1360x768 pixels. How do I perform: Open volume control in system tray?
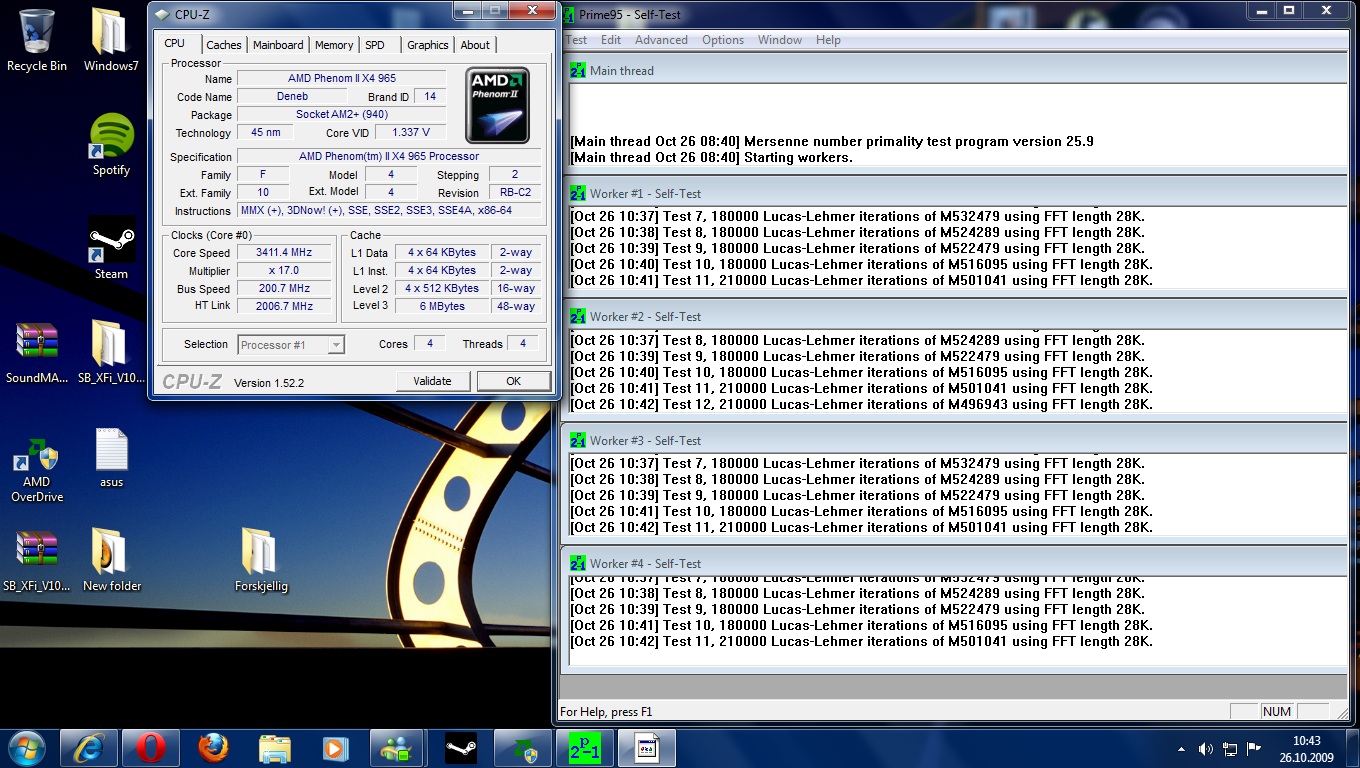tap(1205, 749)
